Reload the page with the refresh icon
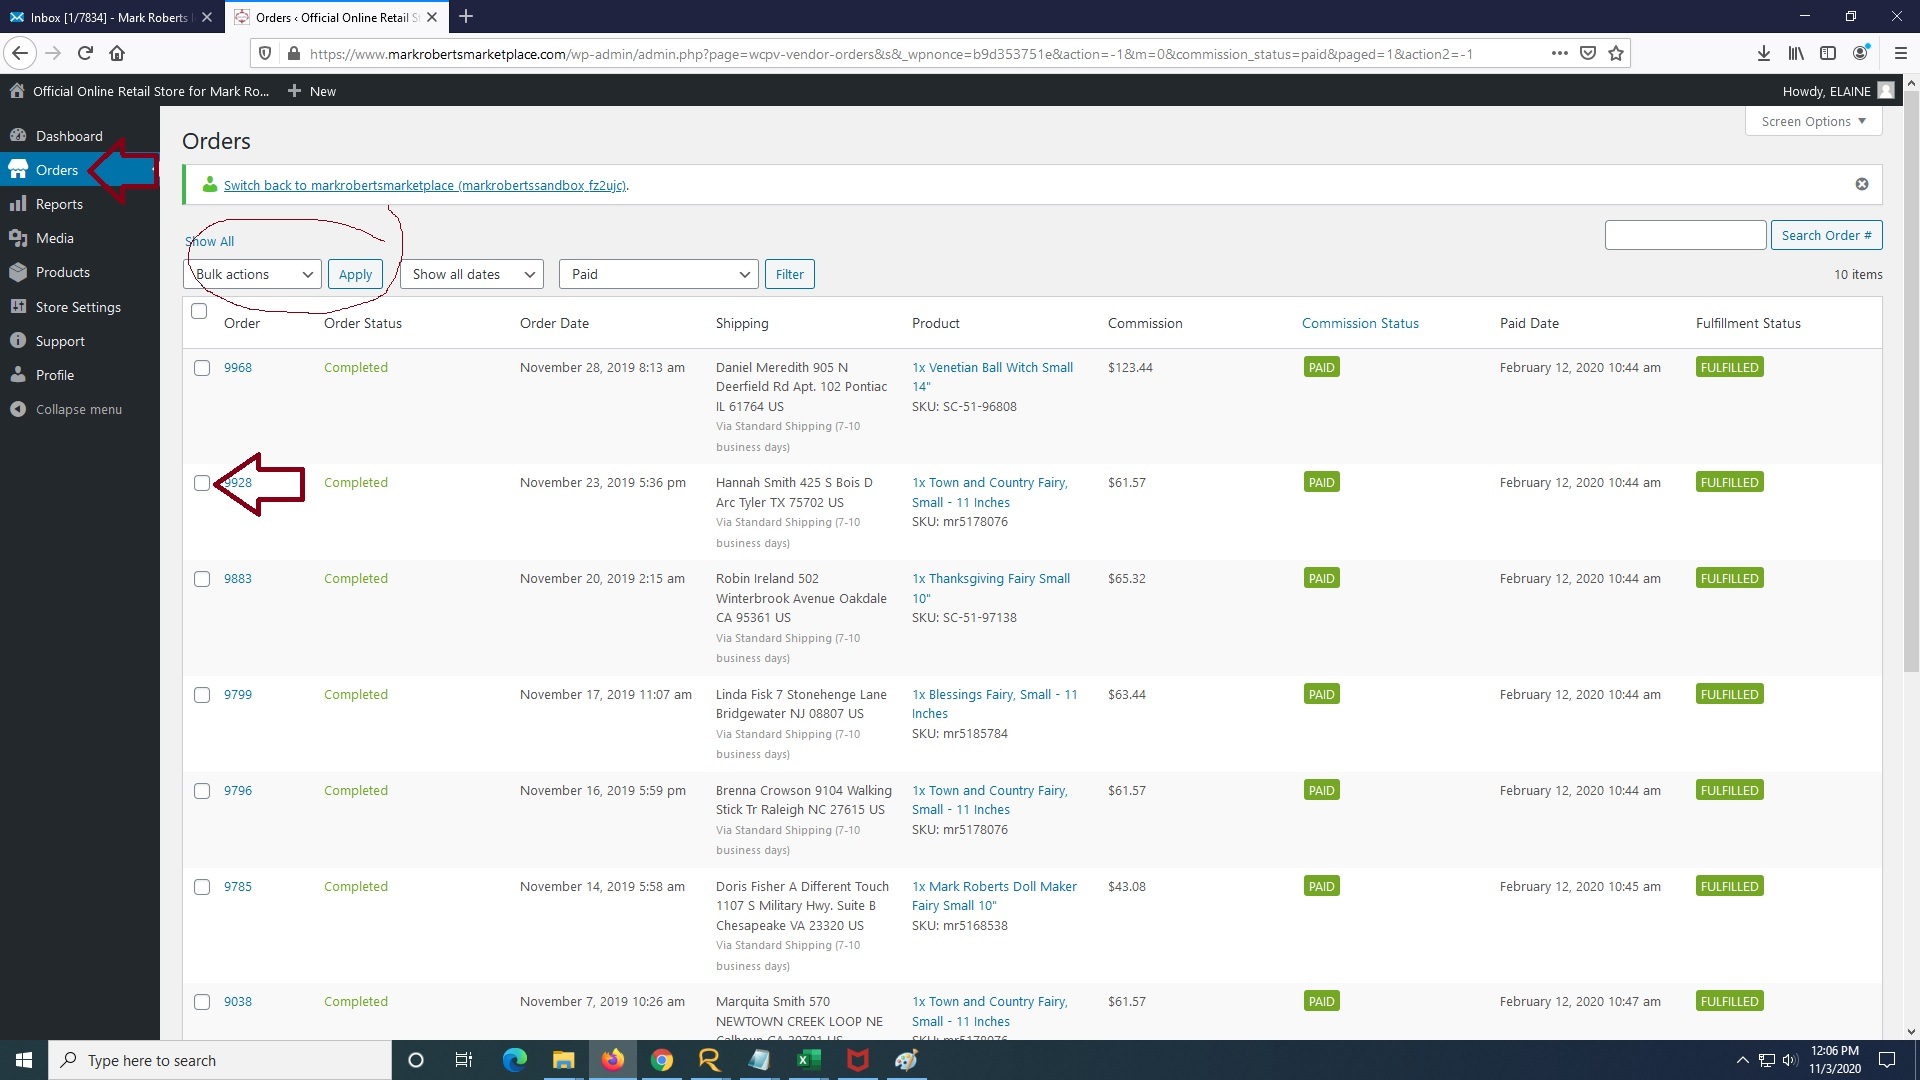The width and height of the screenshot is (1920, 1080). pos(85,53)
